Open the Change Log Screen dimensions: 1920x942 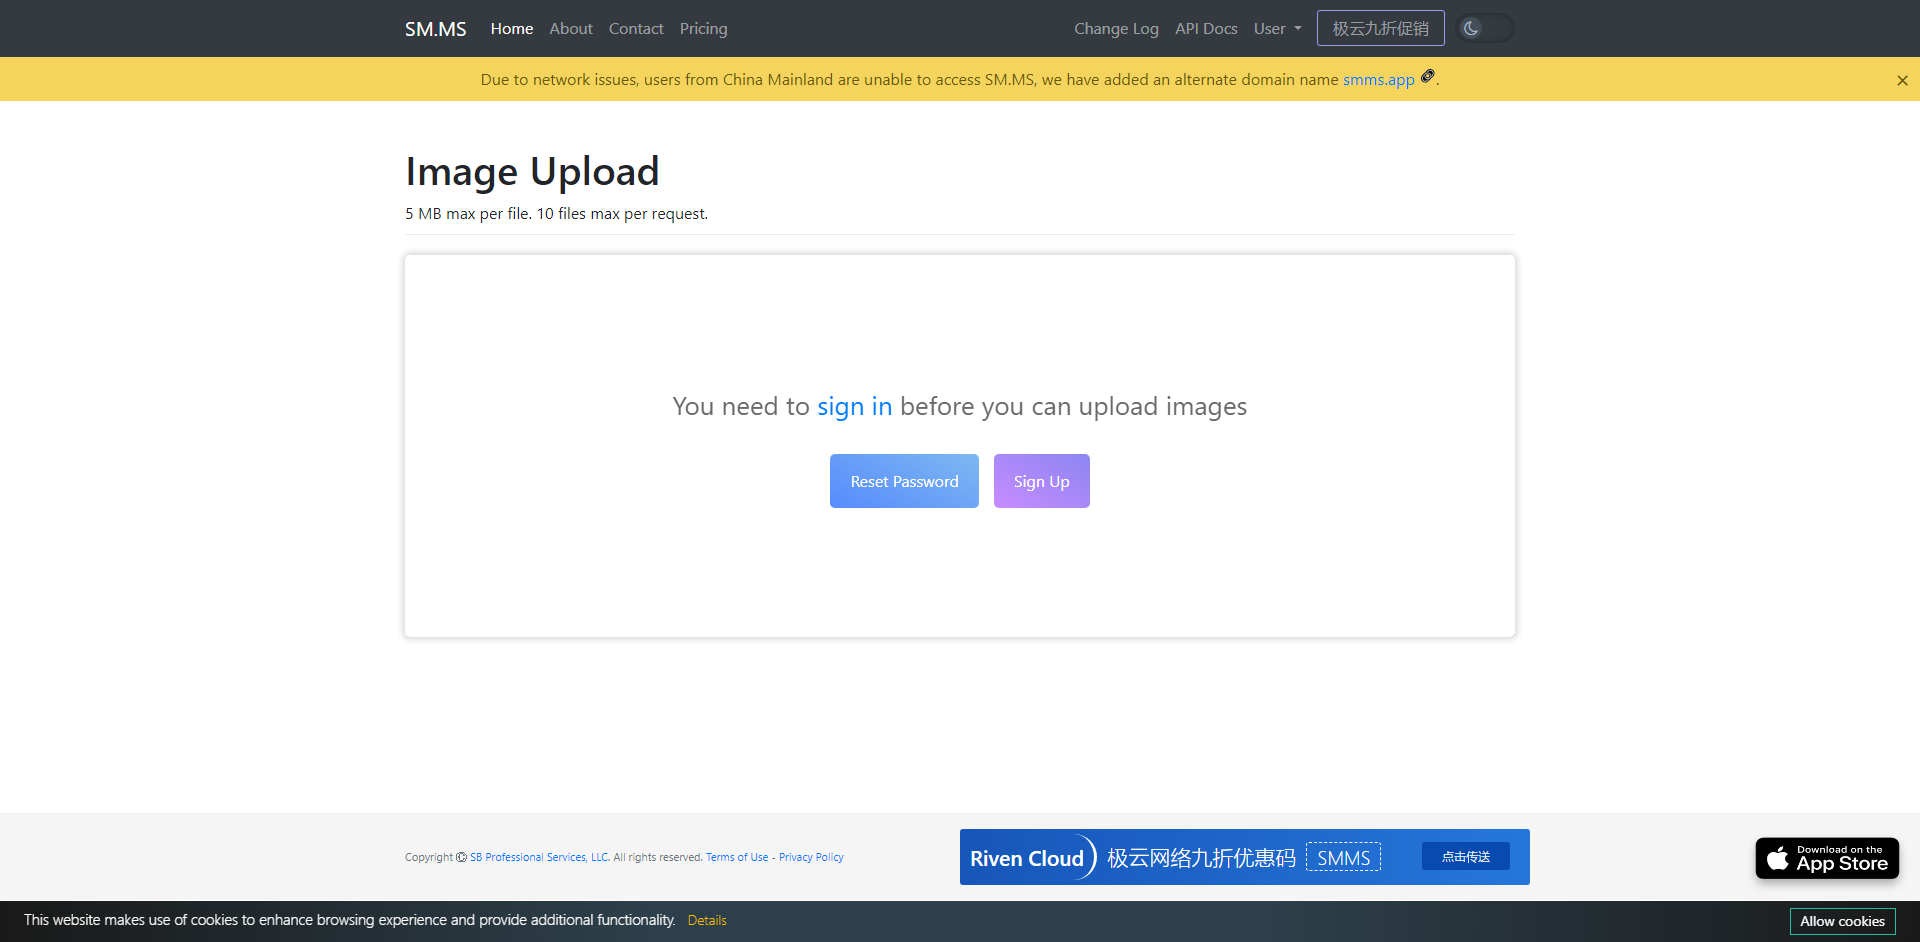pos(1116,29)
